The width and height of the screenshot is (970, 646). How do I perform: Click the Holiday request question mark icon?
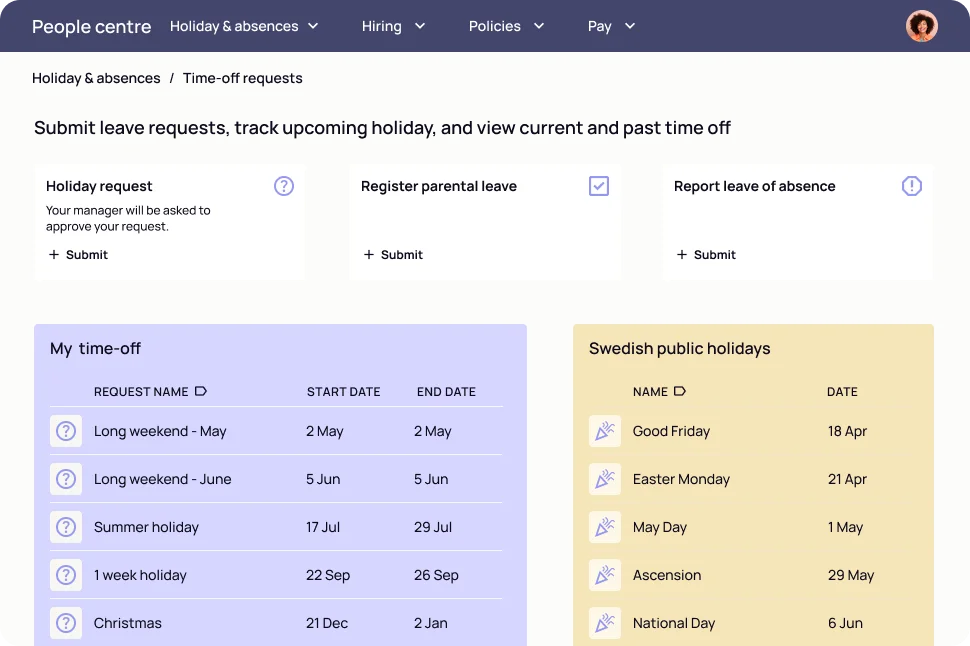click(x=284, y=186)
